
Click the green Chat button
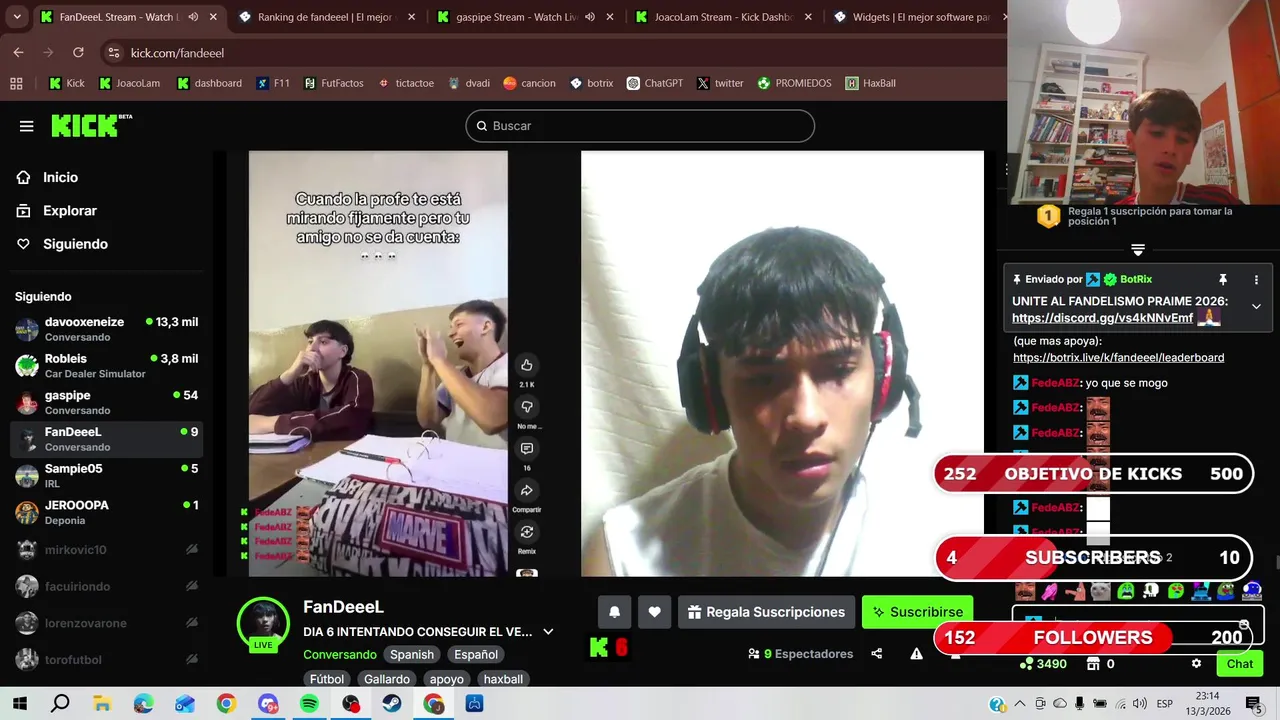point(1239,664)
